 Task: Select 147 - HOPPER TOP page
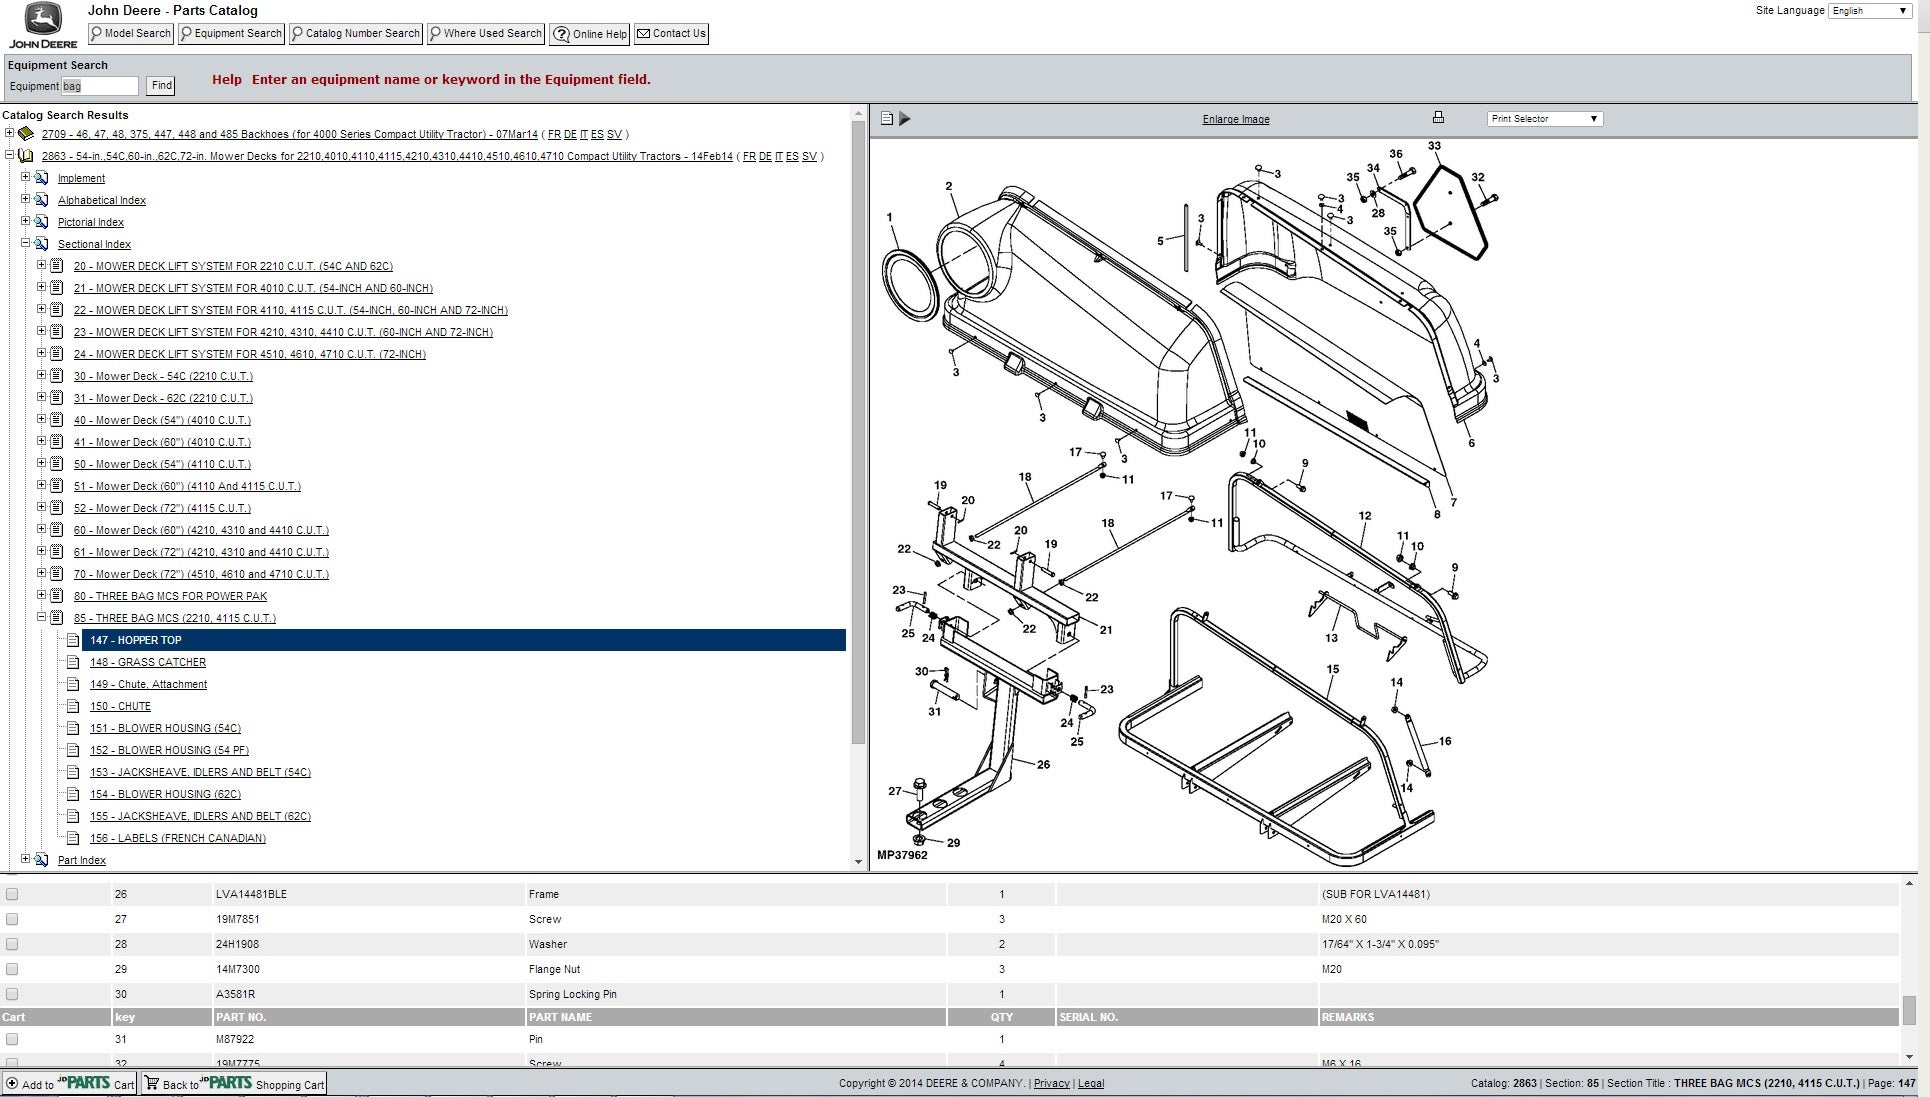(x=464, y=640)
